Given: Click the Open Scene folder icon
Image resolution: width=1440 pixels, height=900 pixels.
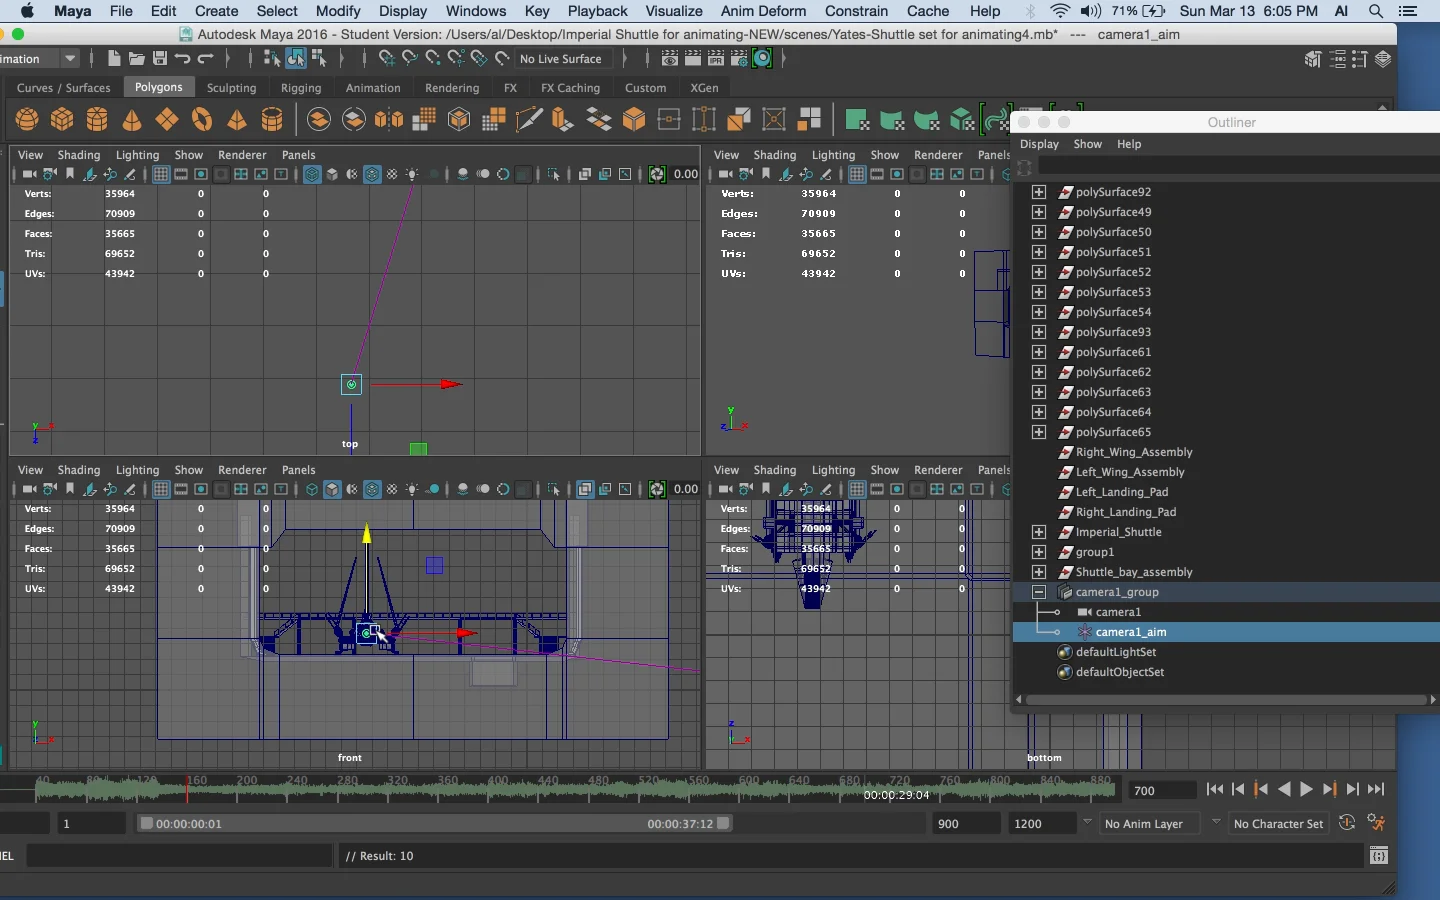Looking at the screenshot, I should coord(137,59).
